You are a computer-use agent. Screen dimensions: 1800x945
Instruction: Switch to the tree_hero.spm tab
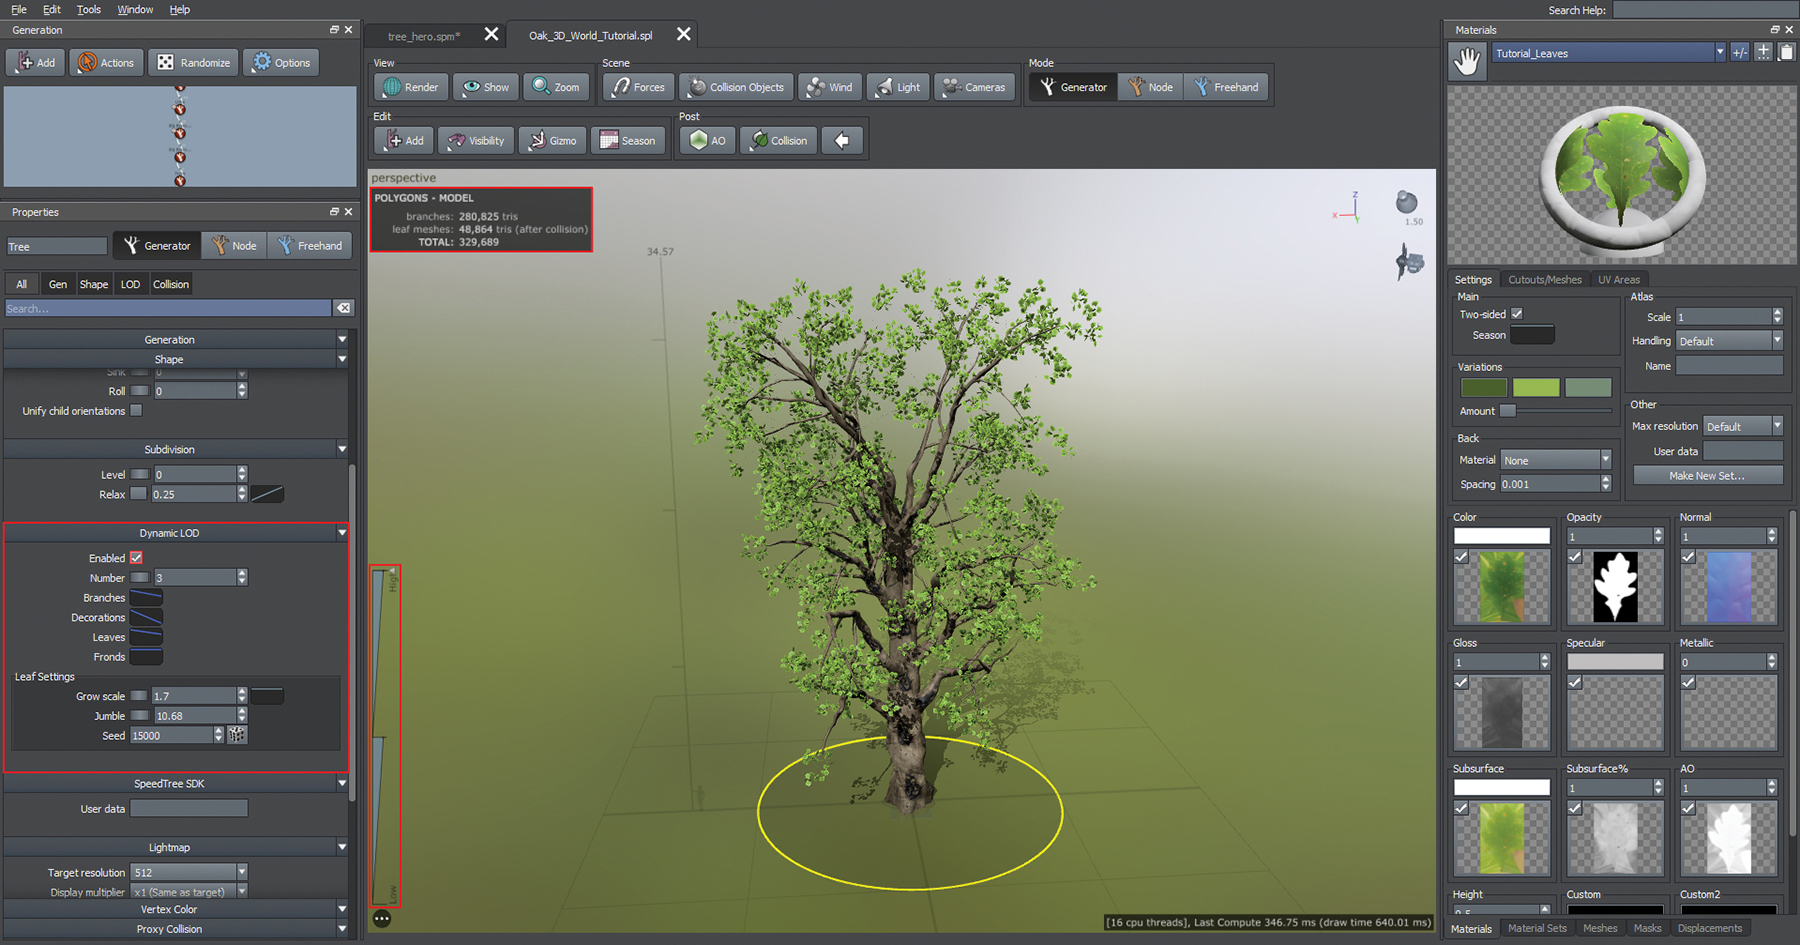[x=424, y=36]
